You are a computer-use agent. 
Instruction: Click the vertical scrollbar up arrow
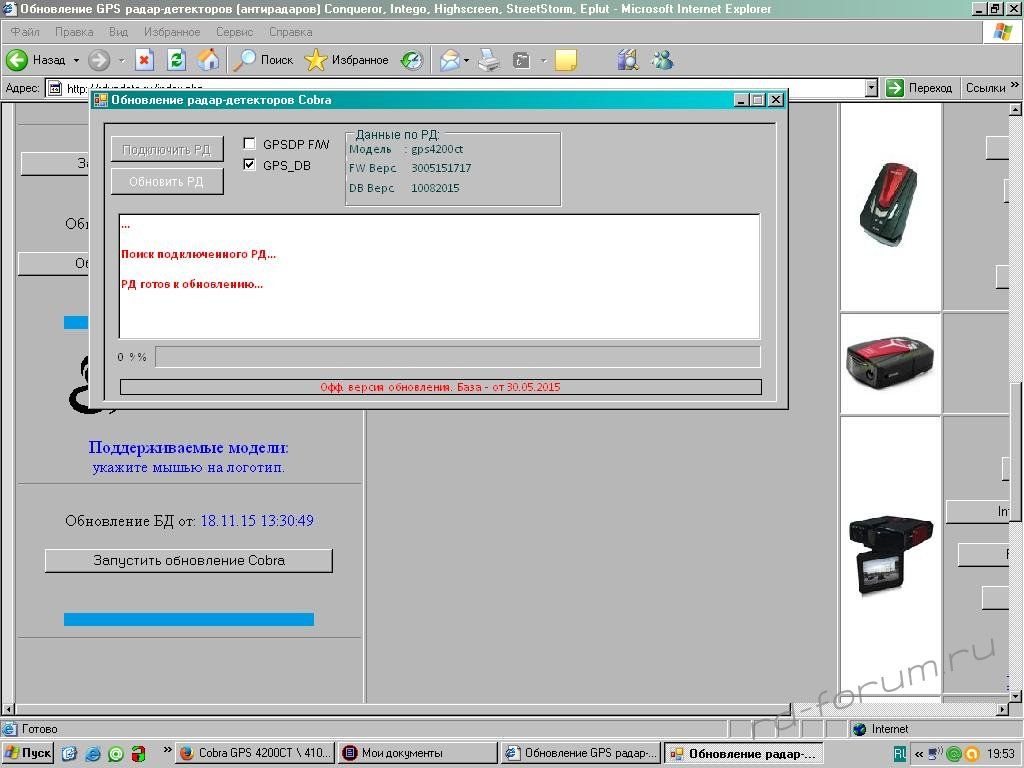click(x=1015, y=110)
